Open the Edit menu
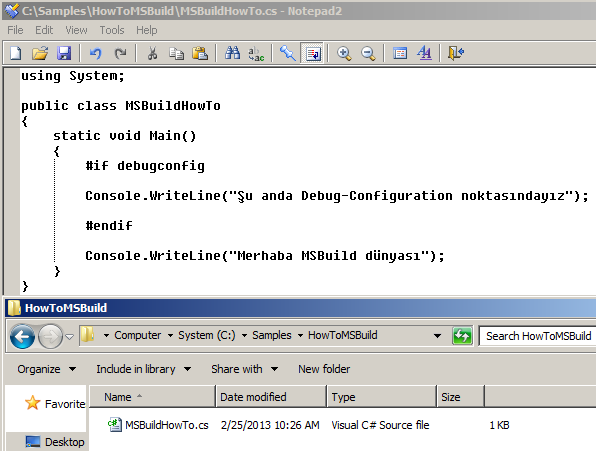 tap(44, 30)
